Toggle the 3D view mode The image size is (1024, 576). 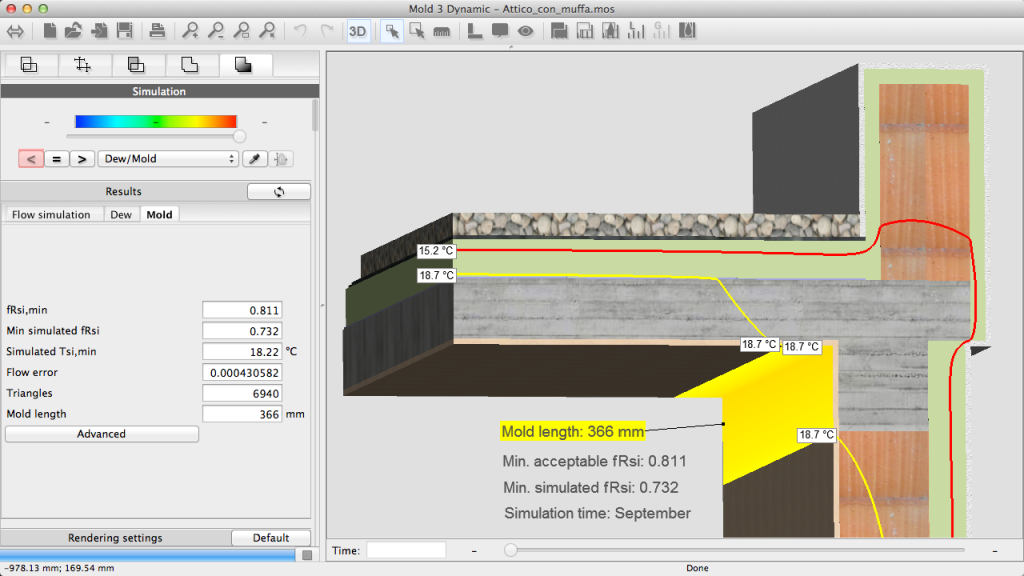click(x=357, y=31)
